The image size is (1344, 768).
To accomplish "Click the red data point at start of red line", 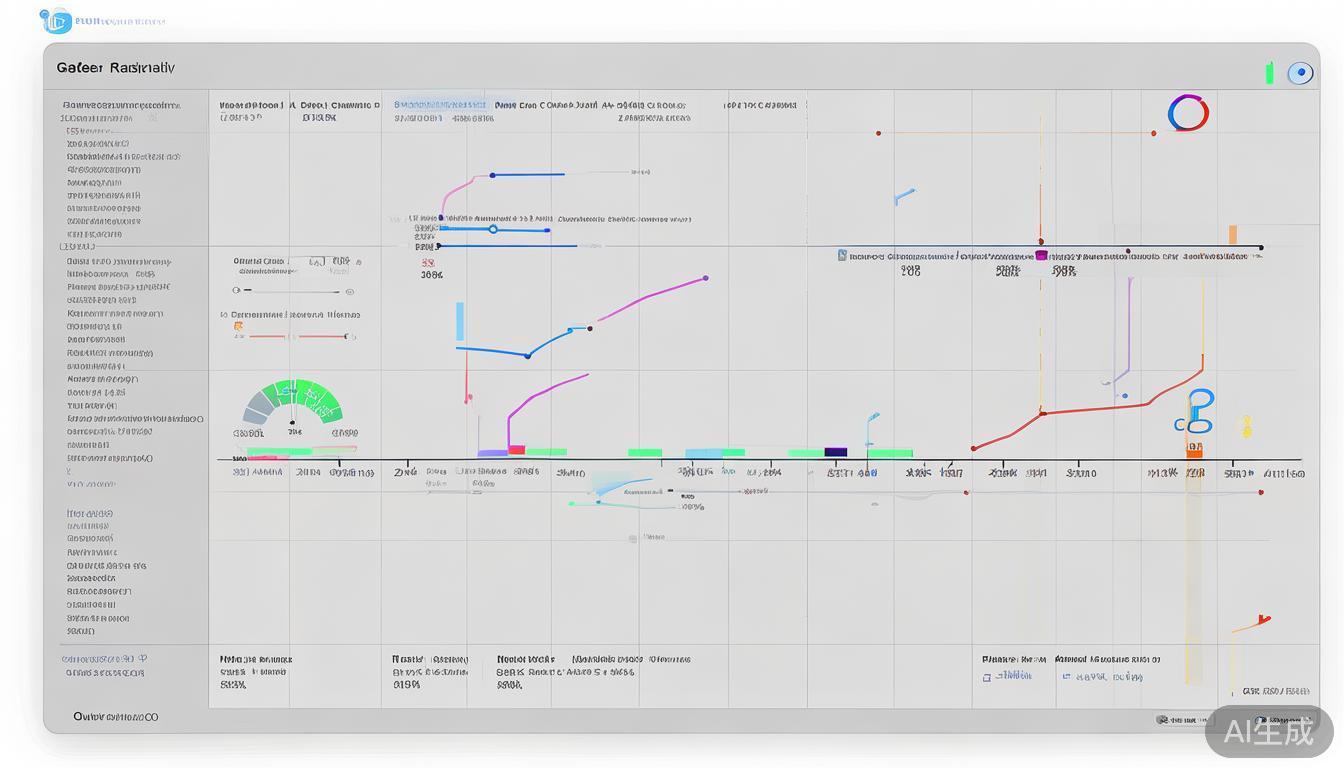I will pos(973,449).
